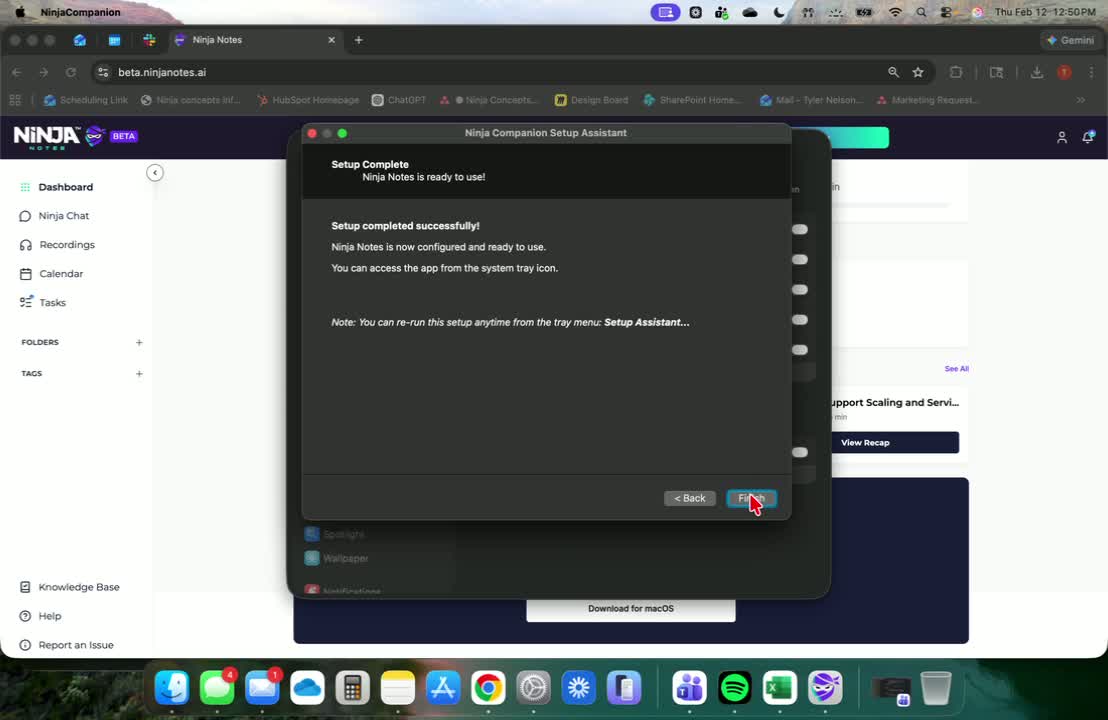Open a new Chrome tab
1108x720 pixels.
pos(358,40)
